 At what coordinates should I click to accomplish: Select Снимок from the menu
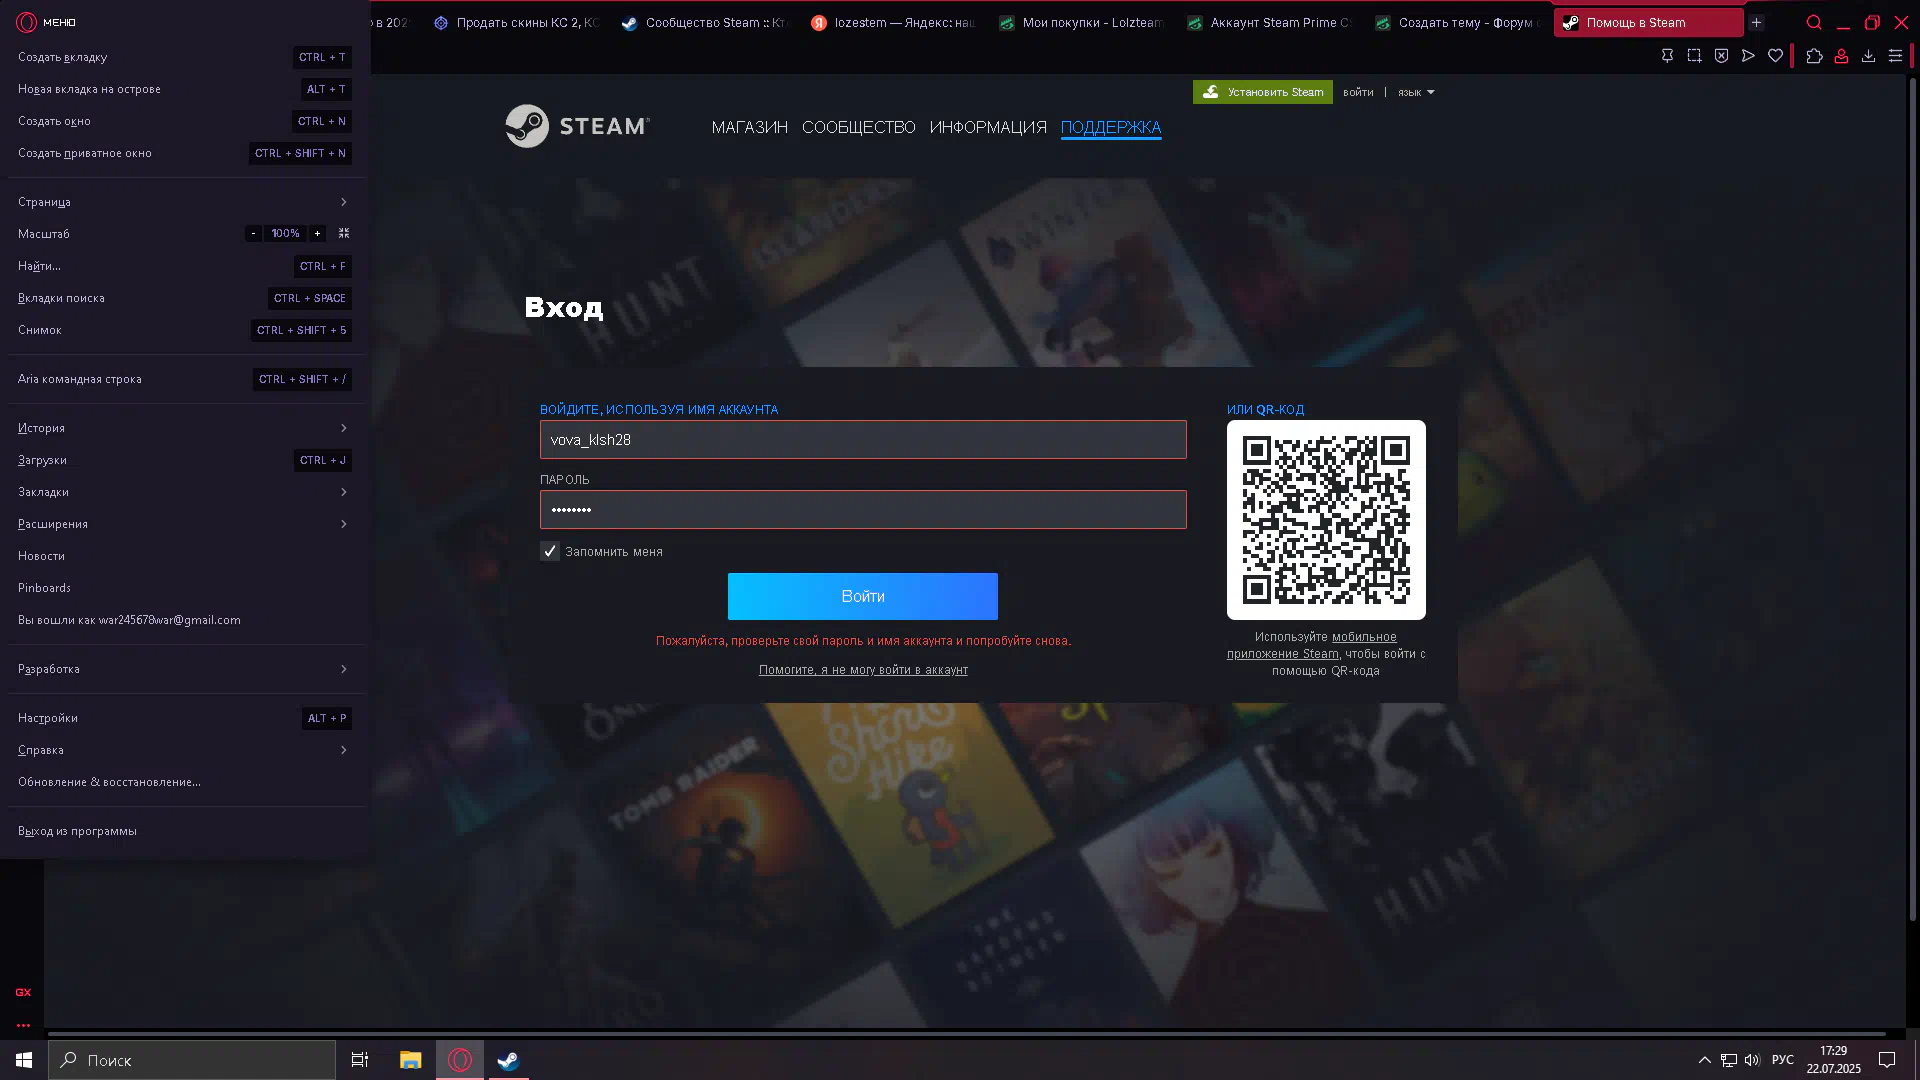185,330
